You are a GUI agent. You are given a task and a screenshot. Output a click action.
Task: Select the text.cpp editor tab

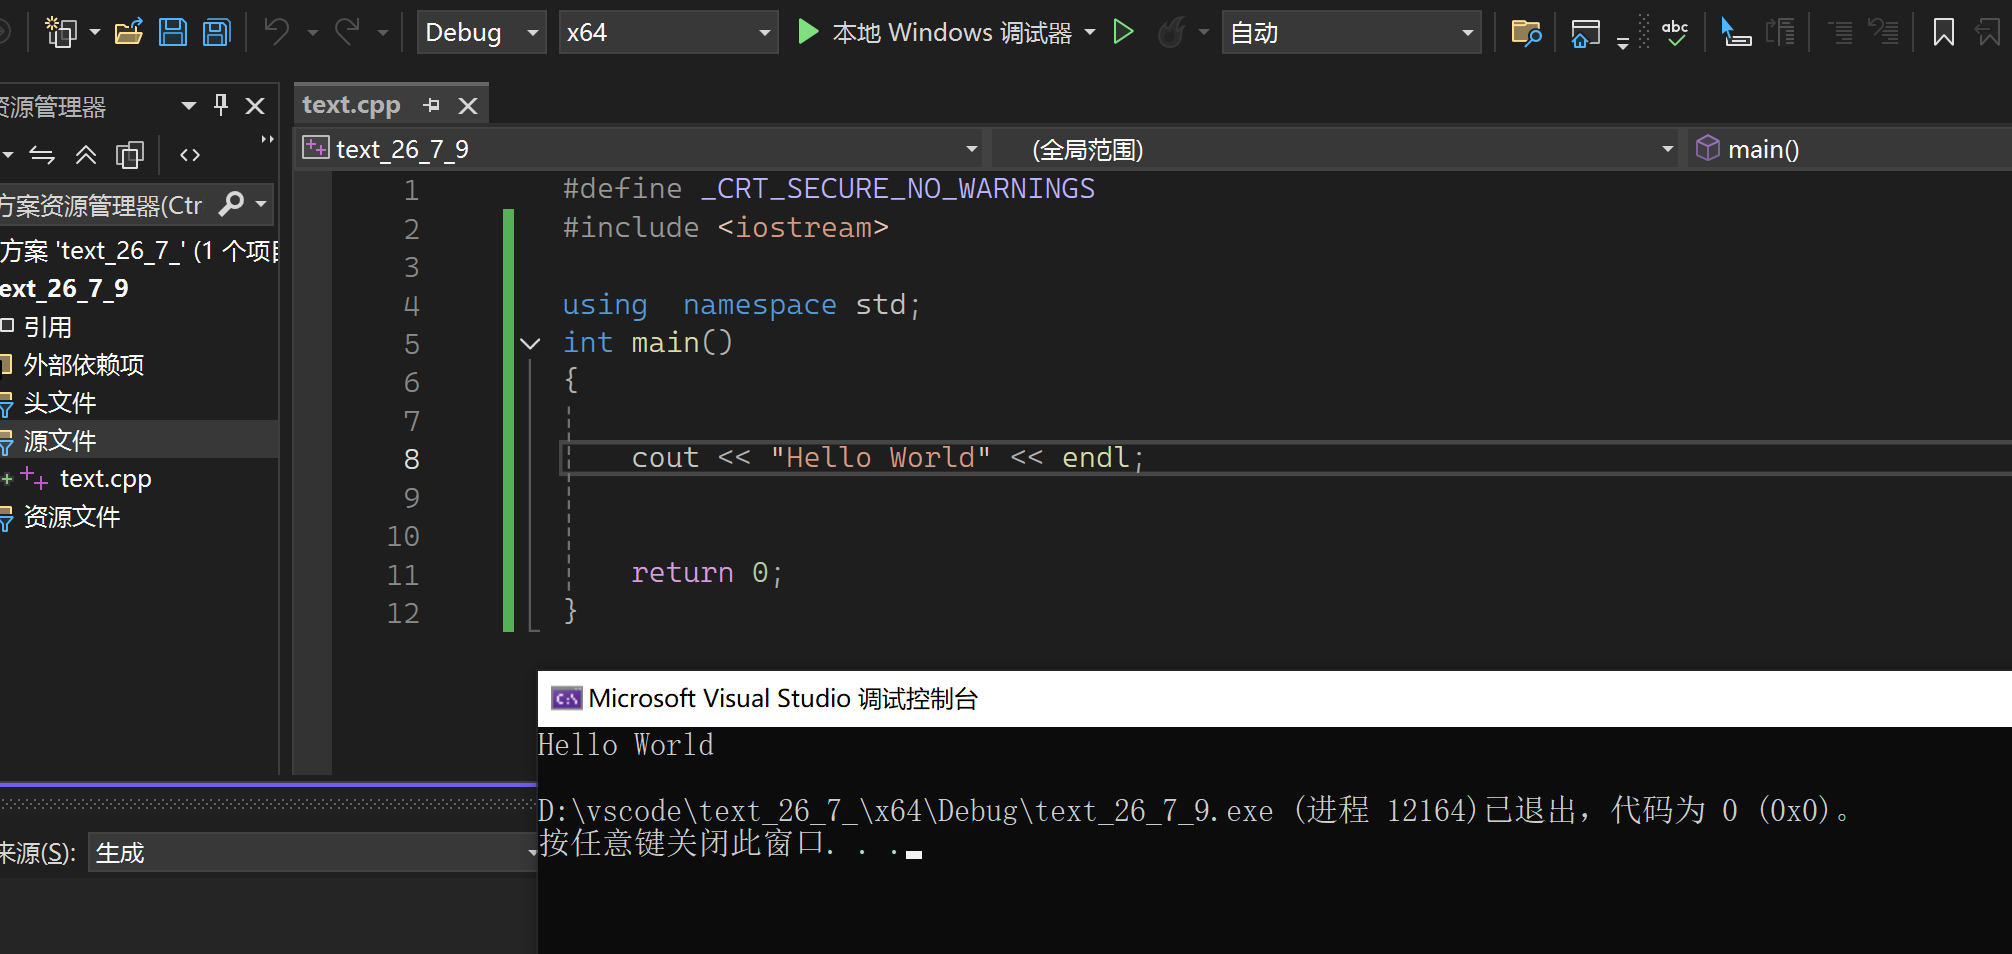click(351, 105)
